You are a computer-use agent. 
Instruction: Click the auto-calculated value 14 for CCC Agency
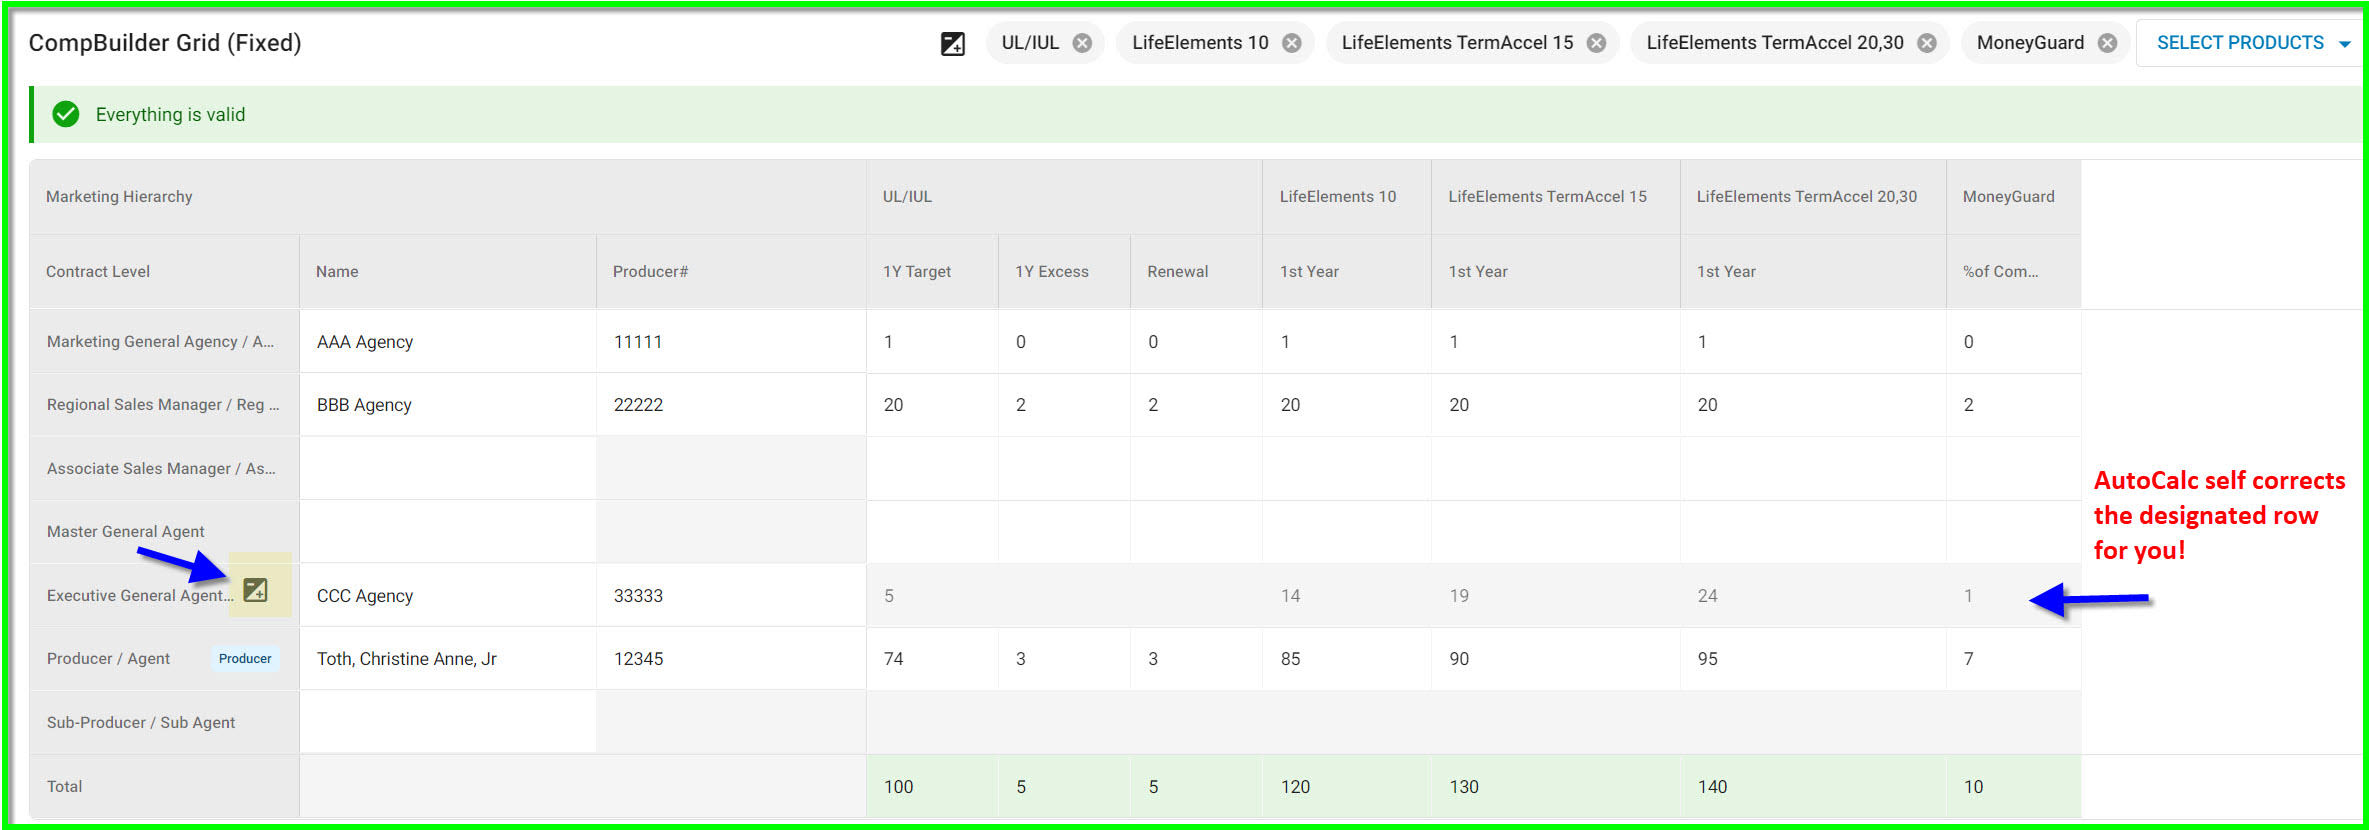(1290, 596)
